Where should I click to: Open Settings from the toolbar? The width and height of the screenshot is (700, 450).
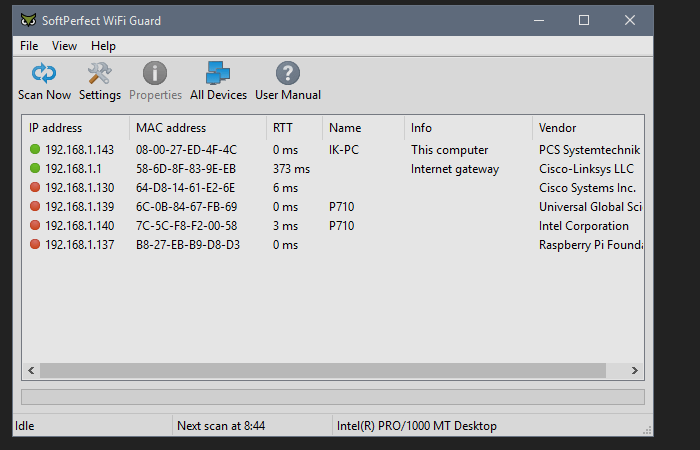point(100,73)
